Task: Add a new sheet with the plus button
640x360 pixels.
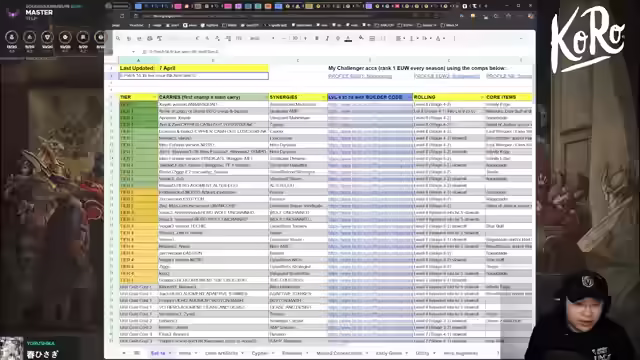Action: point(124,353)
